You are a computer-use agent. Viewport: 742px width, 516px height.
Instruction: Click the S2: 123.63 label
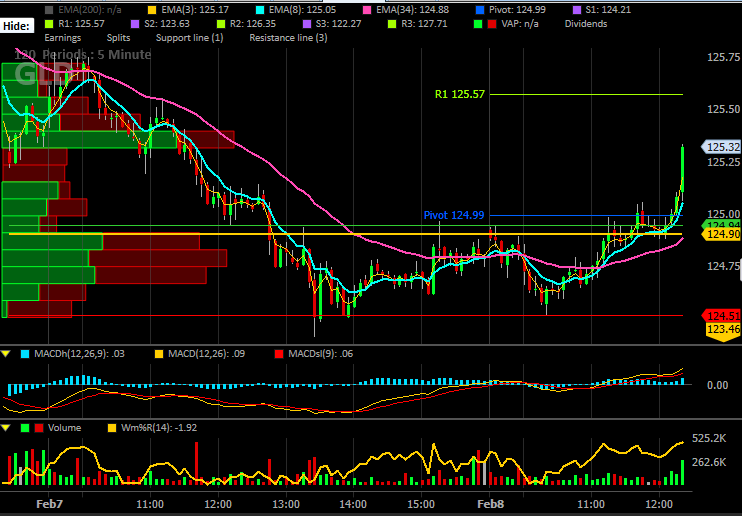coord(167,24)
